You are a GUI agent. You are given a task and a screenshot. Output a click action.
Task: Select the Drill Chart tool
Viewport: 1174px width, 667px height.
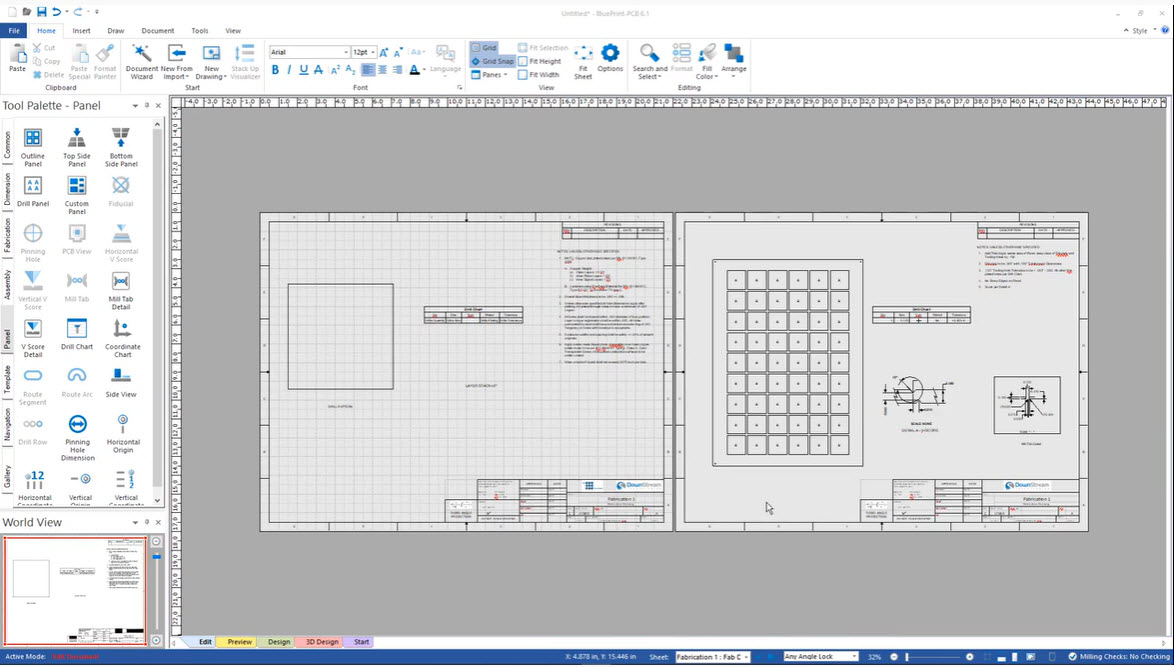point(76,333)
